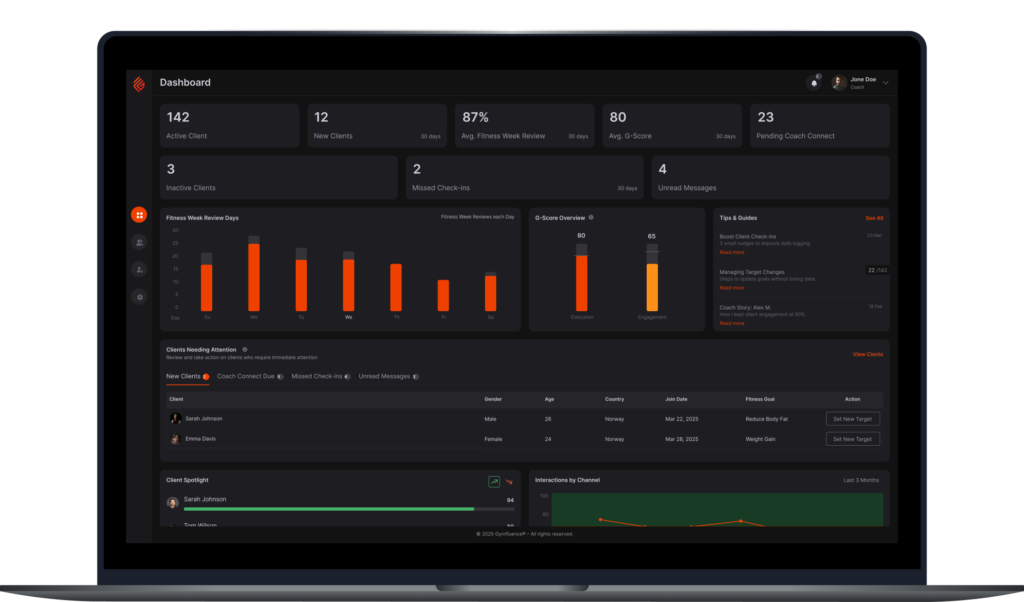Switch to the Missed Check-ins tab
This screenshot has height=602, width=1024.
tap(319, 376)
